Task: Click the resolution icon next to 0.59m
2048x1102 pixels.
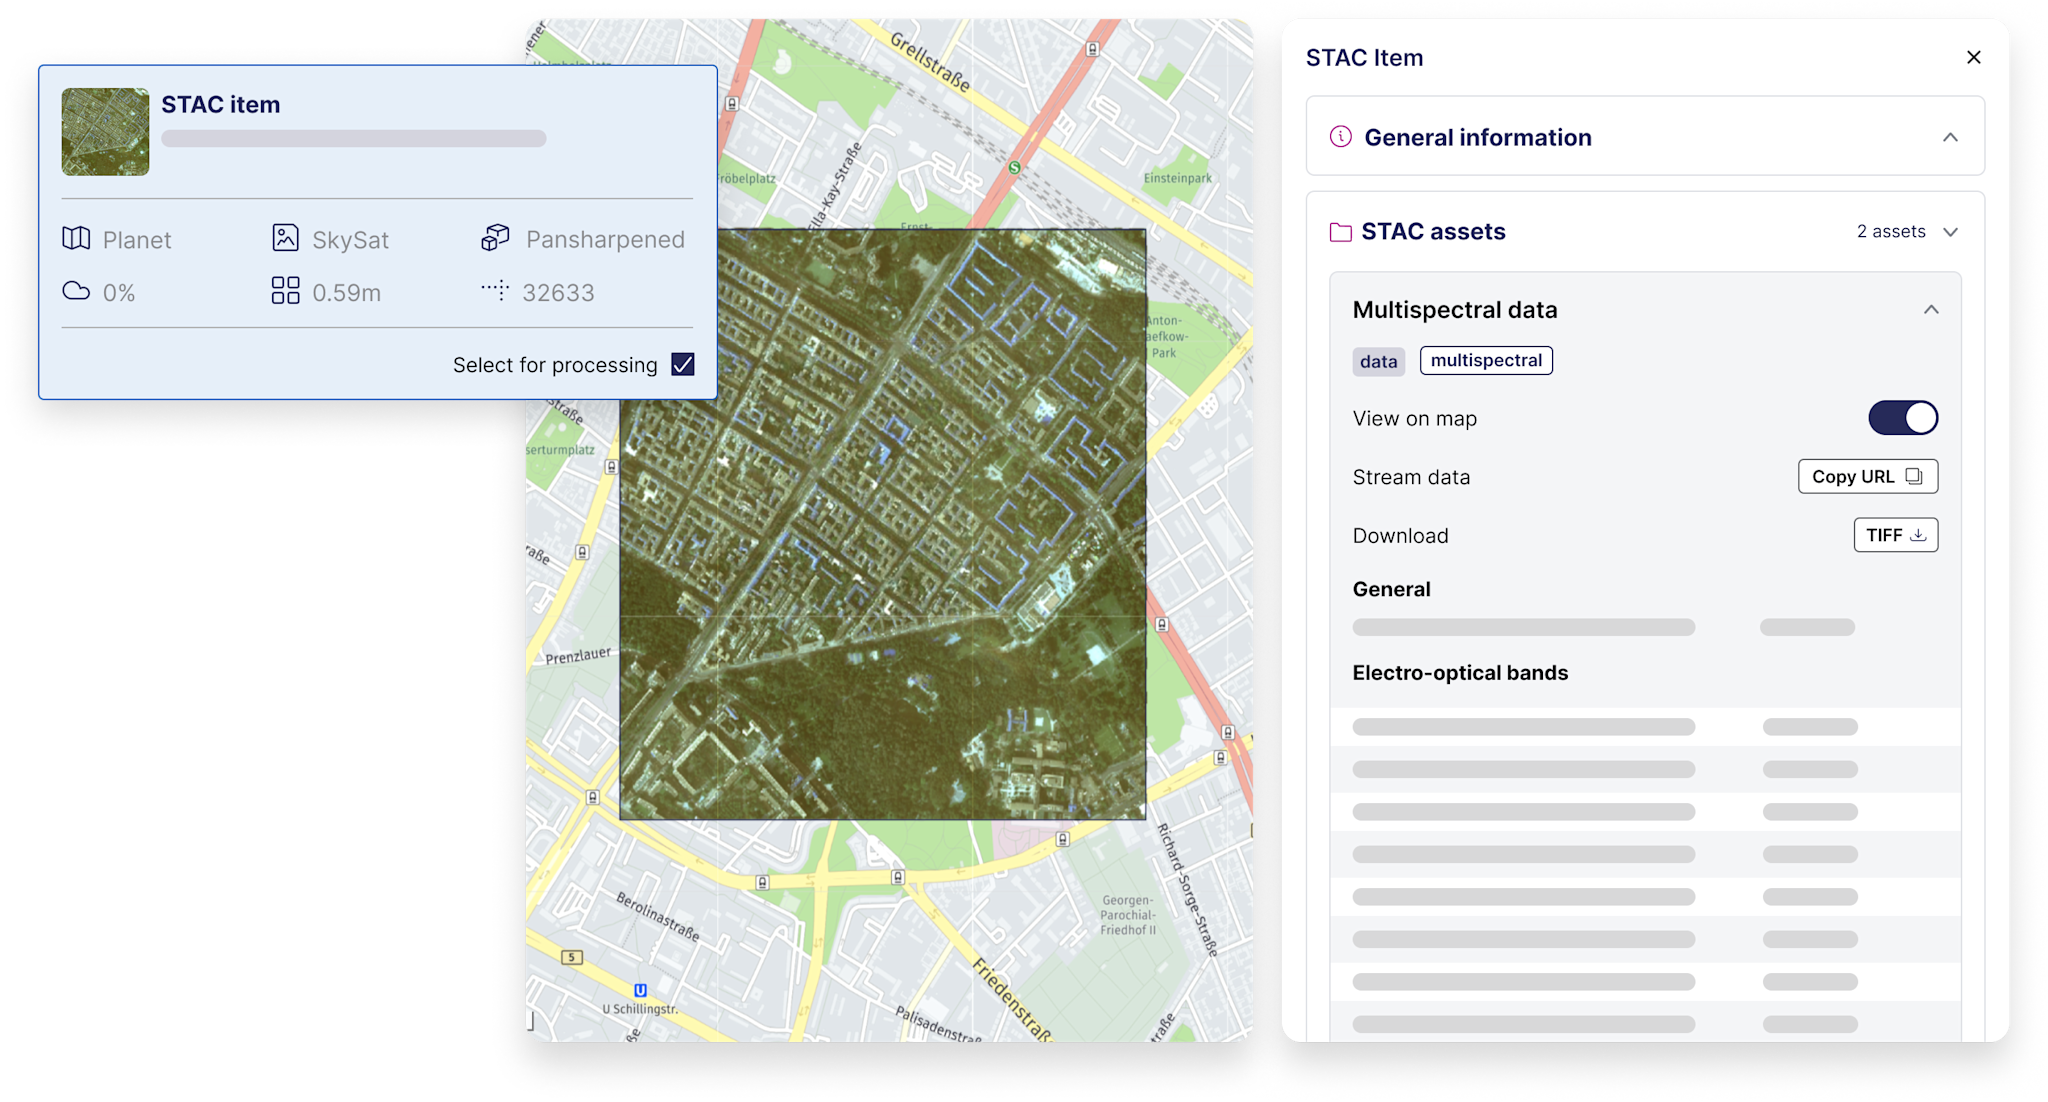Action: tap(285, 291)
